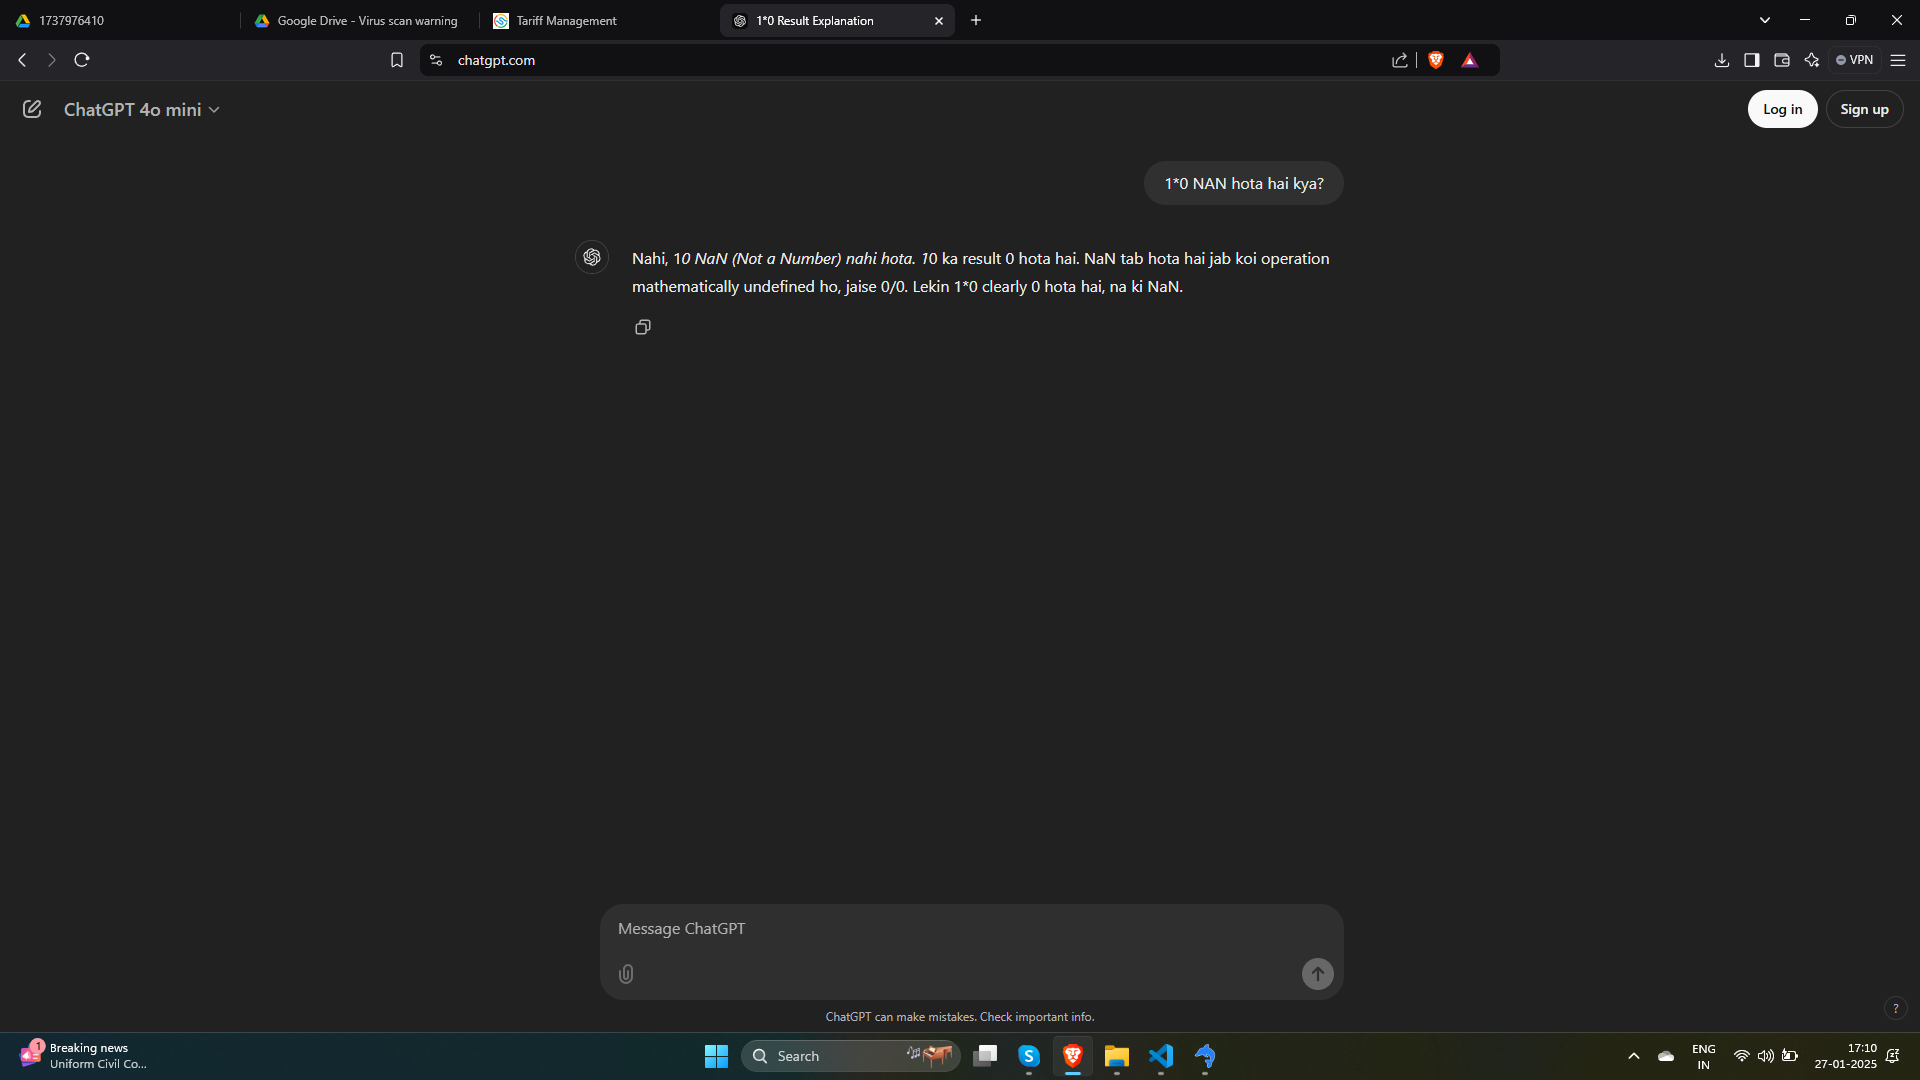
Task: Open Brave Shields lion icon
Action: (1436, 60)
